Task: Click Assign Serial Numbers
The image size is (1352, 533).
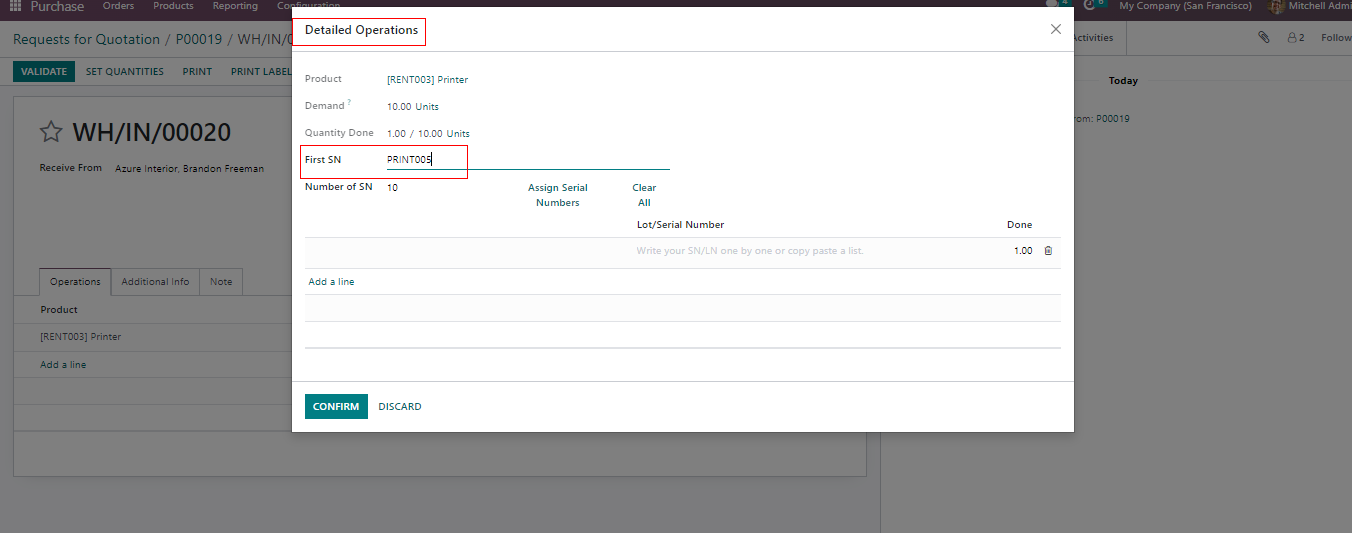Action: coord(557,195)
